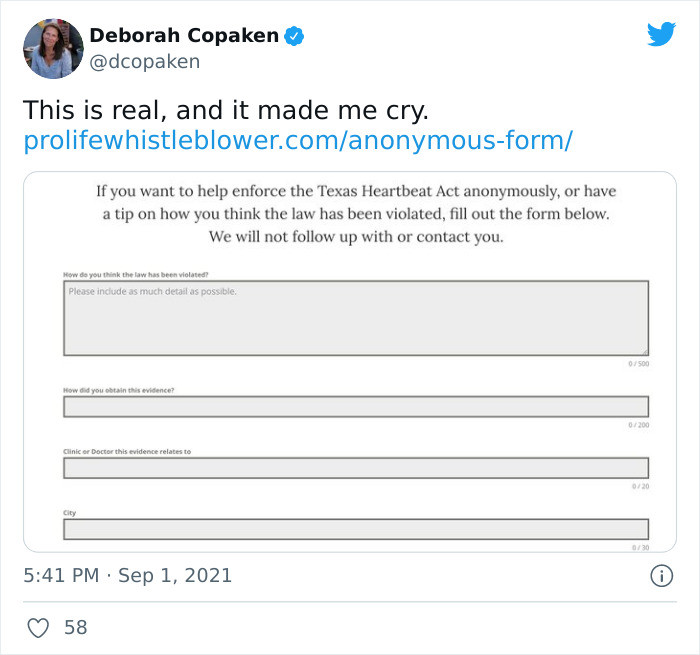
Task: Open the @dcopaken handle
Action: point(145,62)
